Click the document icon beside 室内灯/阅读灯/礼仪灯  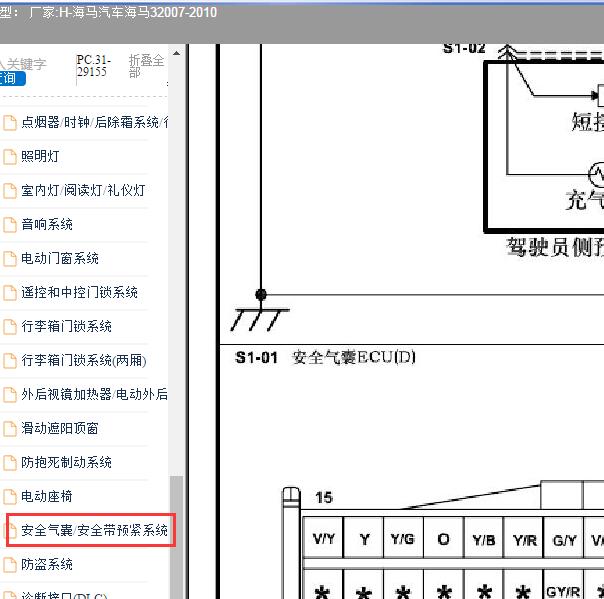[10, 191]
